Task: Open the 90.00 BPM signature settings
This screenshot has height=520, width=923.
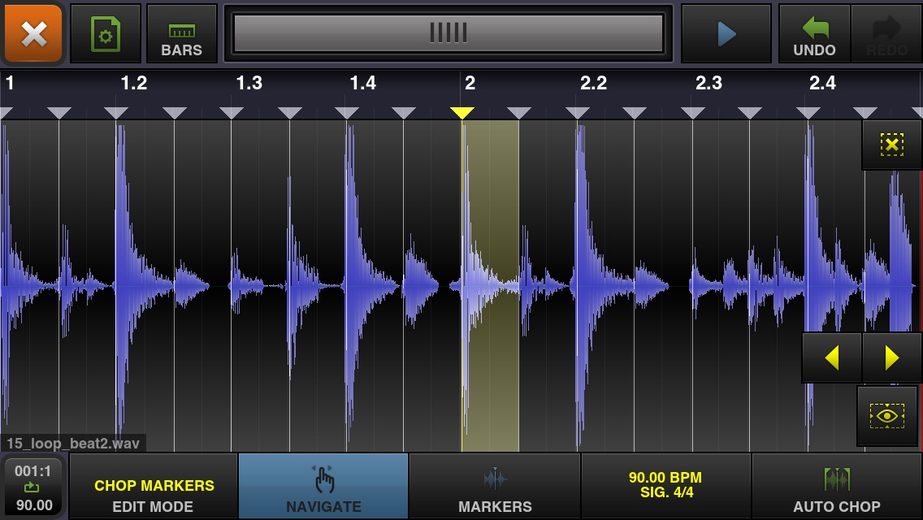Action: tap(666, 487)
